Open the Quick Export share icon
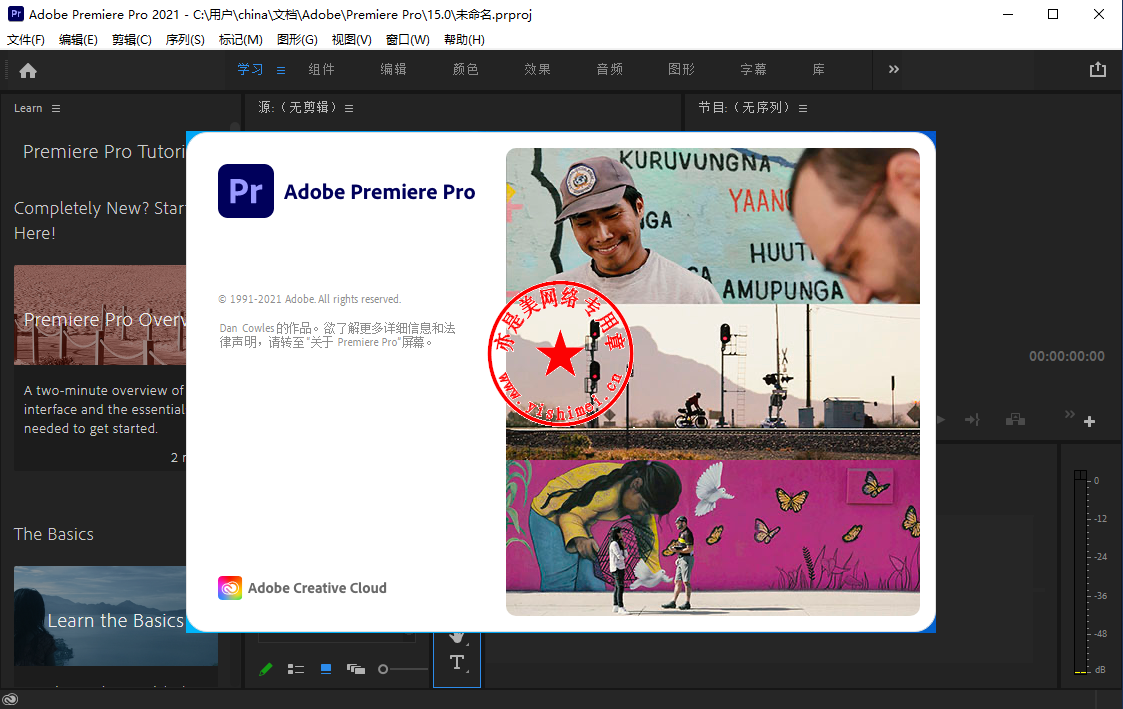 click(x=1097, y=69)
